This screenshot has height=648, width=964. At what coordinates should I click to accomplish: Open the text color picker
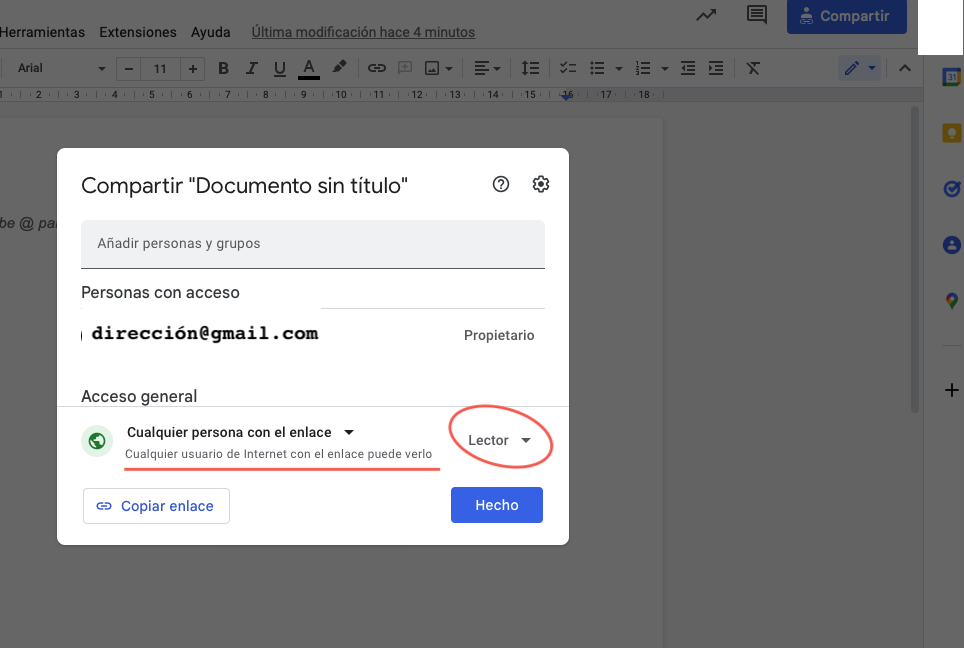tap(309, 69)
